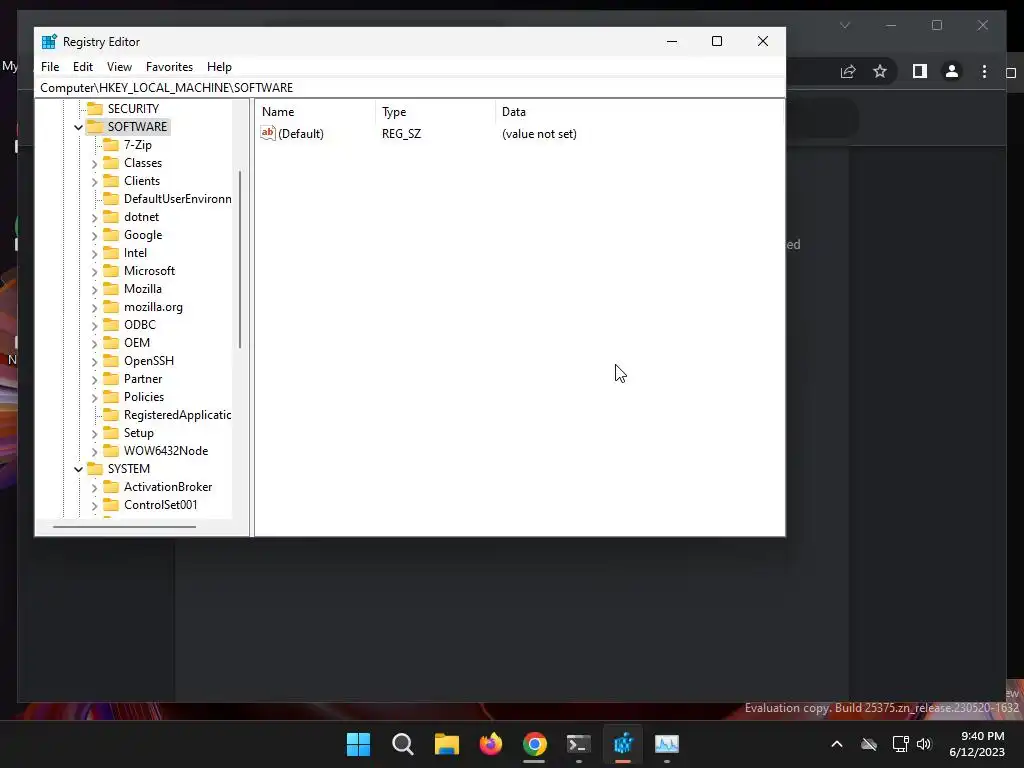
Task: Select the Policies key label
Action: [144, 396]
